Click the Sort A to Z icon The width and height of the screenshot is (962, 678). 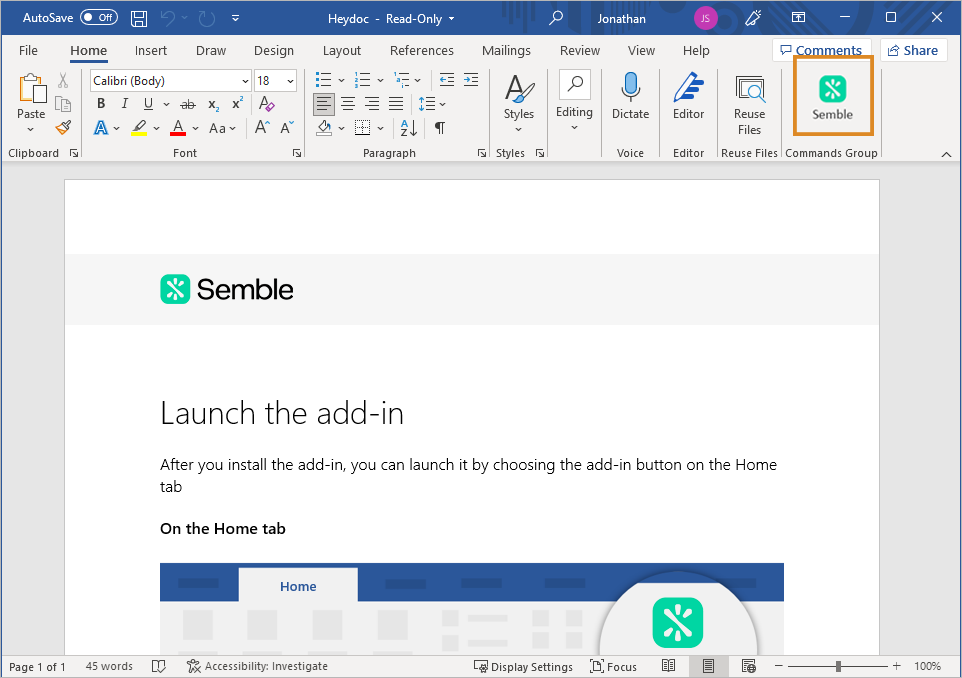coord(409,128)
